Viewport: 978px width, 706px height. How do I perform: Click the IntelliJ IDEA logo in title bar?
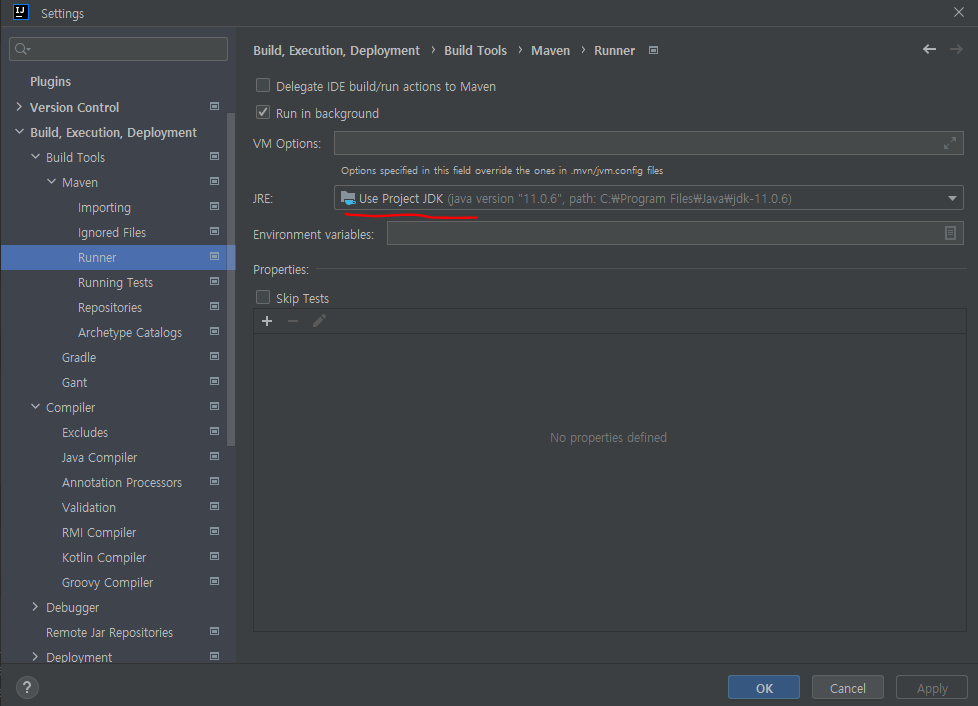coord(21,12)
